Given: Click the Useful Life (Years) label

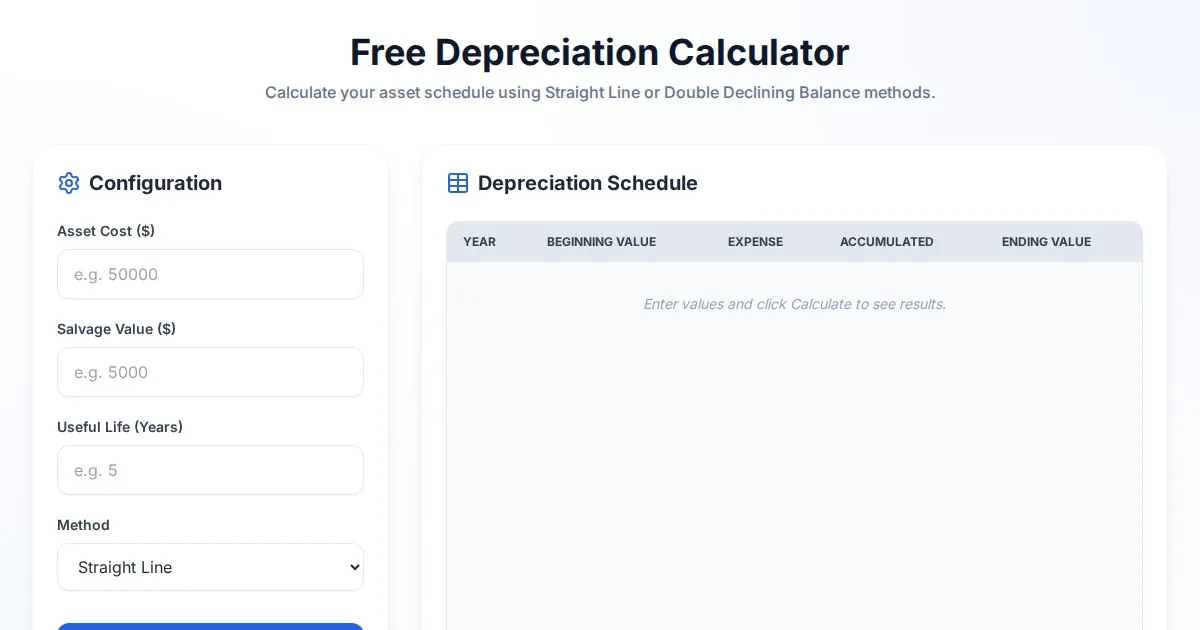Looking at the screenshot, I should (x=120, y=427).
